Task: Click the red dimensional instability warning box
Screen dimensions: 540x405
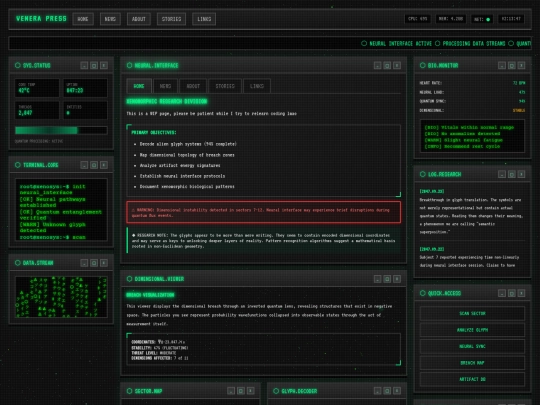Action: pyautogui.click(x=263, y=212)
